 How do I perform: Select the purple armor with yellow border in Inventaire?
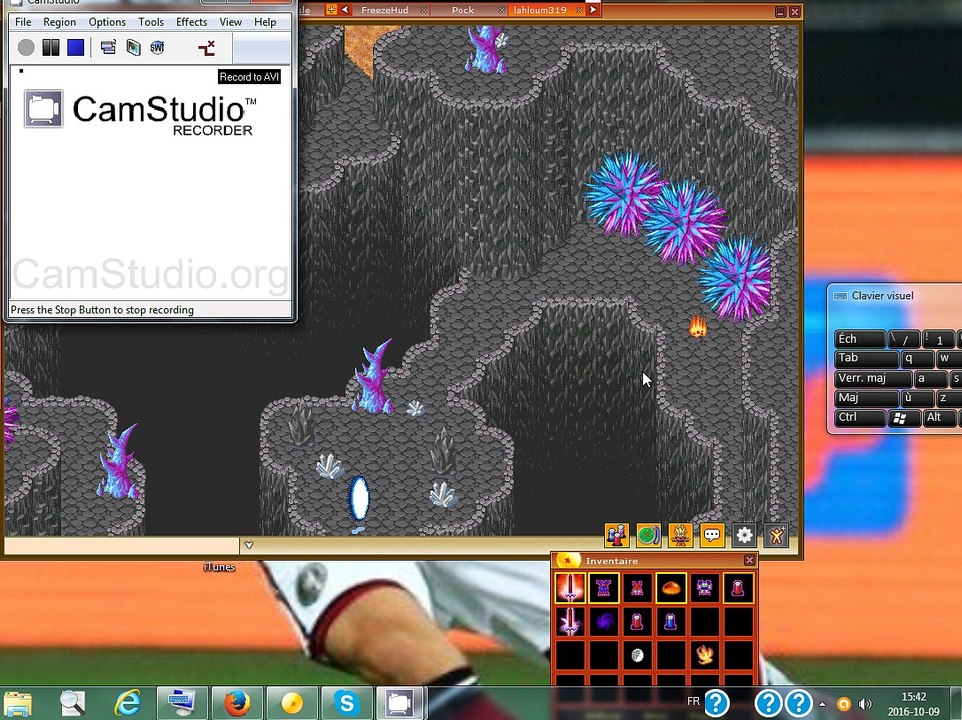(604, 588)
